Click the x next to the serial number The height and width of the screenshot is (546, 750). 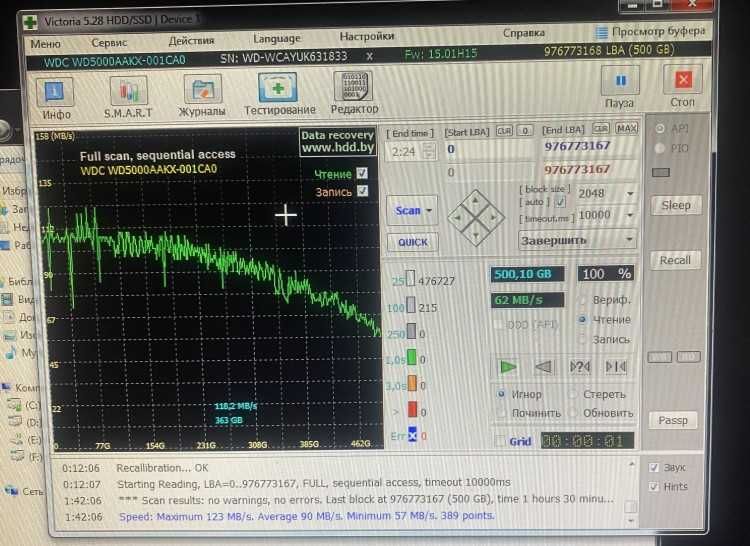click(x=369, y=56)
